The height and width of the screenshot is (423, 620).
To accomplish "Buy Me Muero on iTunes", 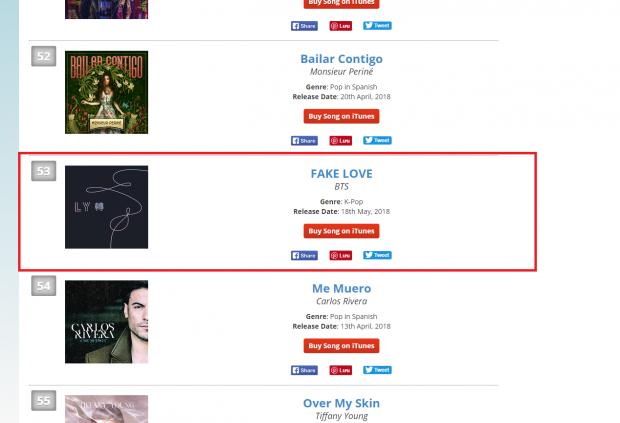I will pyautogui.click(x=341, y=346).
